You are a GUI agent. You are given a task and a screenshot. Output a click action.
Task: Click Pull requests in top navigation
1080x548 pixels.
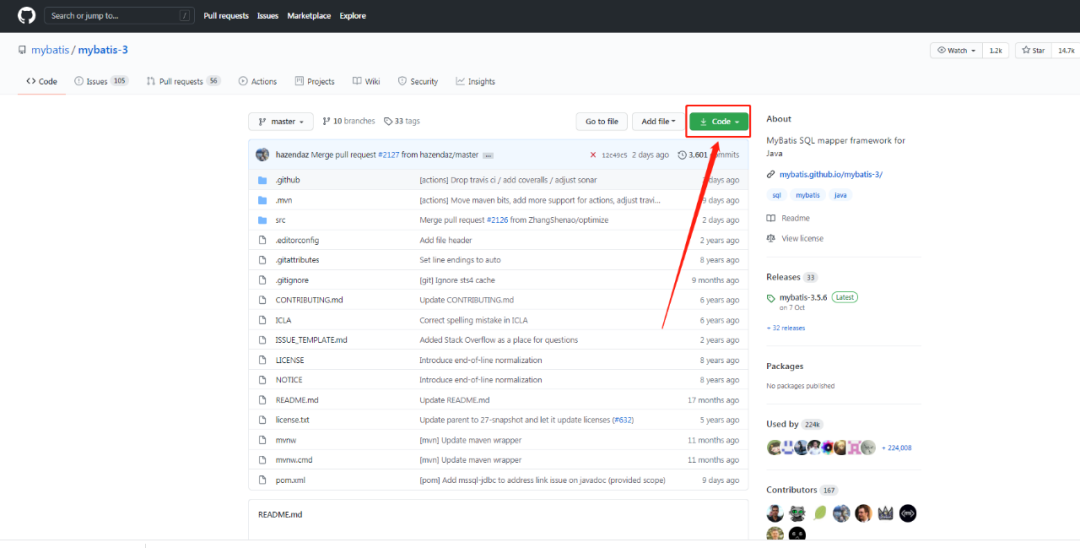coord(226,16)
